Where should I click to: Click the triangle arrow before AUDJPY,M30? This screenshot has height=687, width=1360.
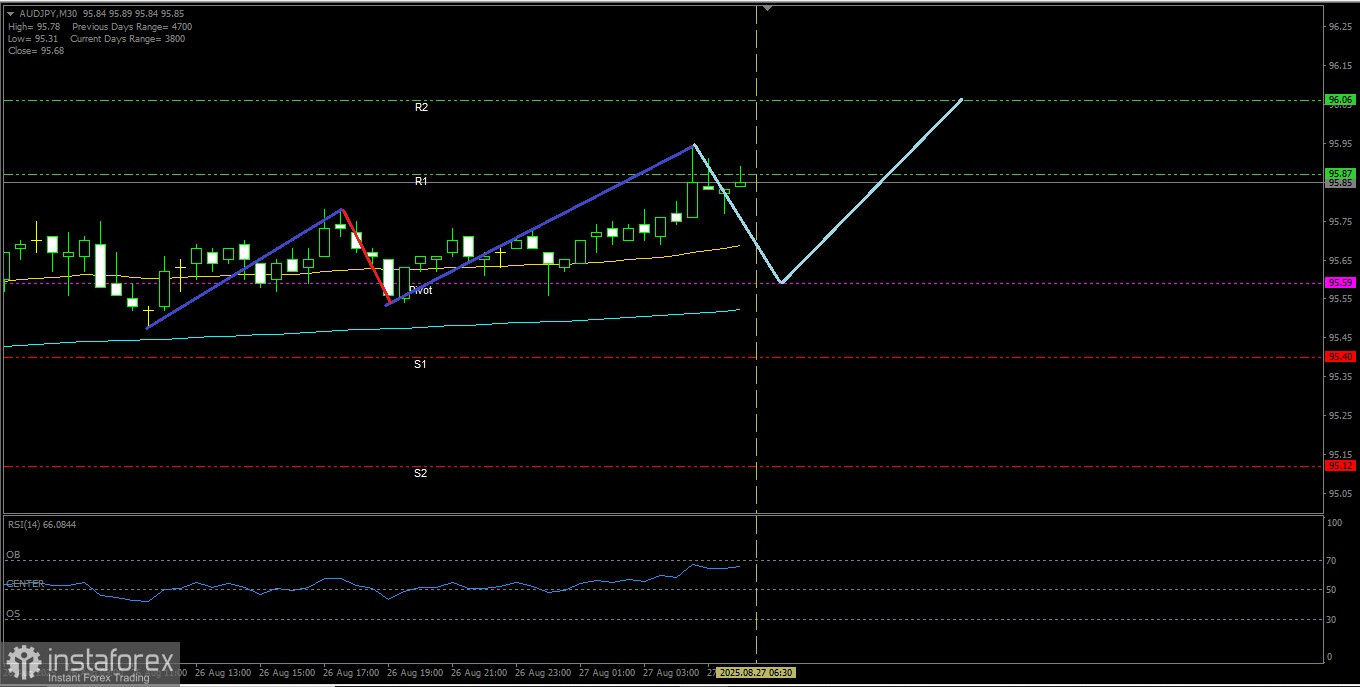11,14
